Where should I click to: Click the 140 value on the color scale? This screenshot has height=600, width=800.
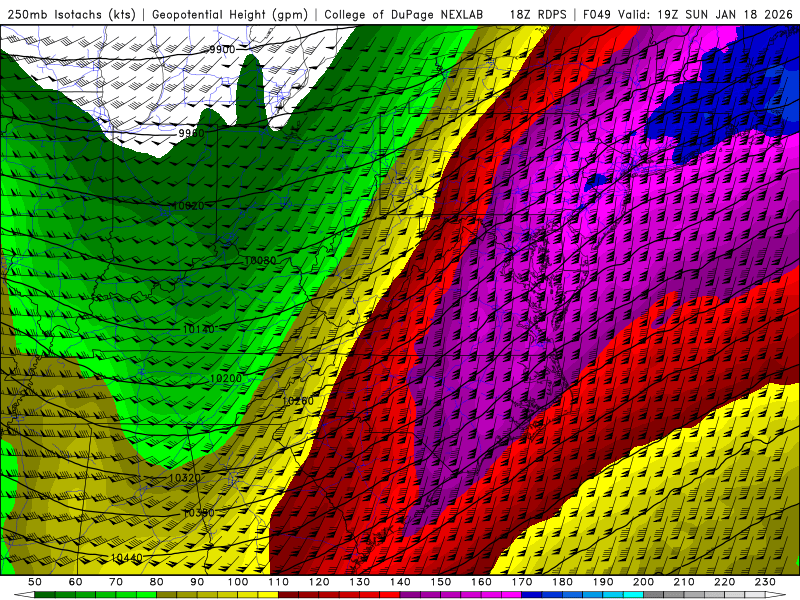[x=400, y=582]
